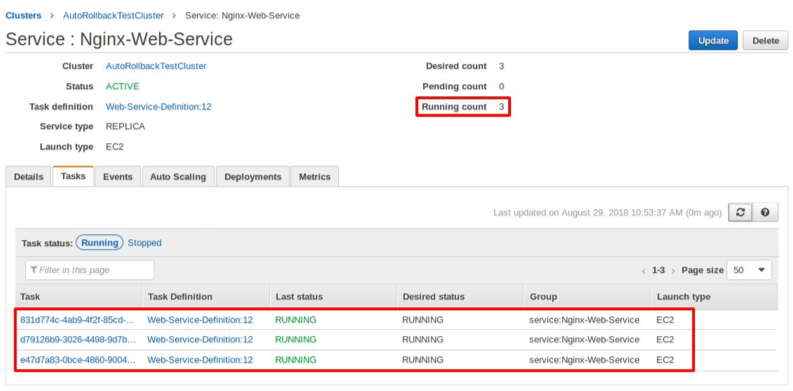Go to next page arrow
The width and height of the screenshot is (793, 391).
(x=673, y=271)
